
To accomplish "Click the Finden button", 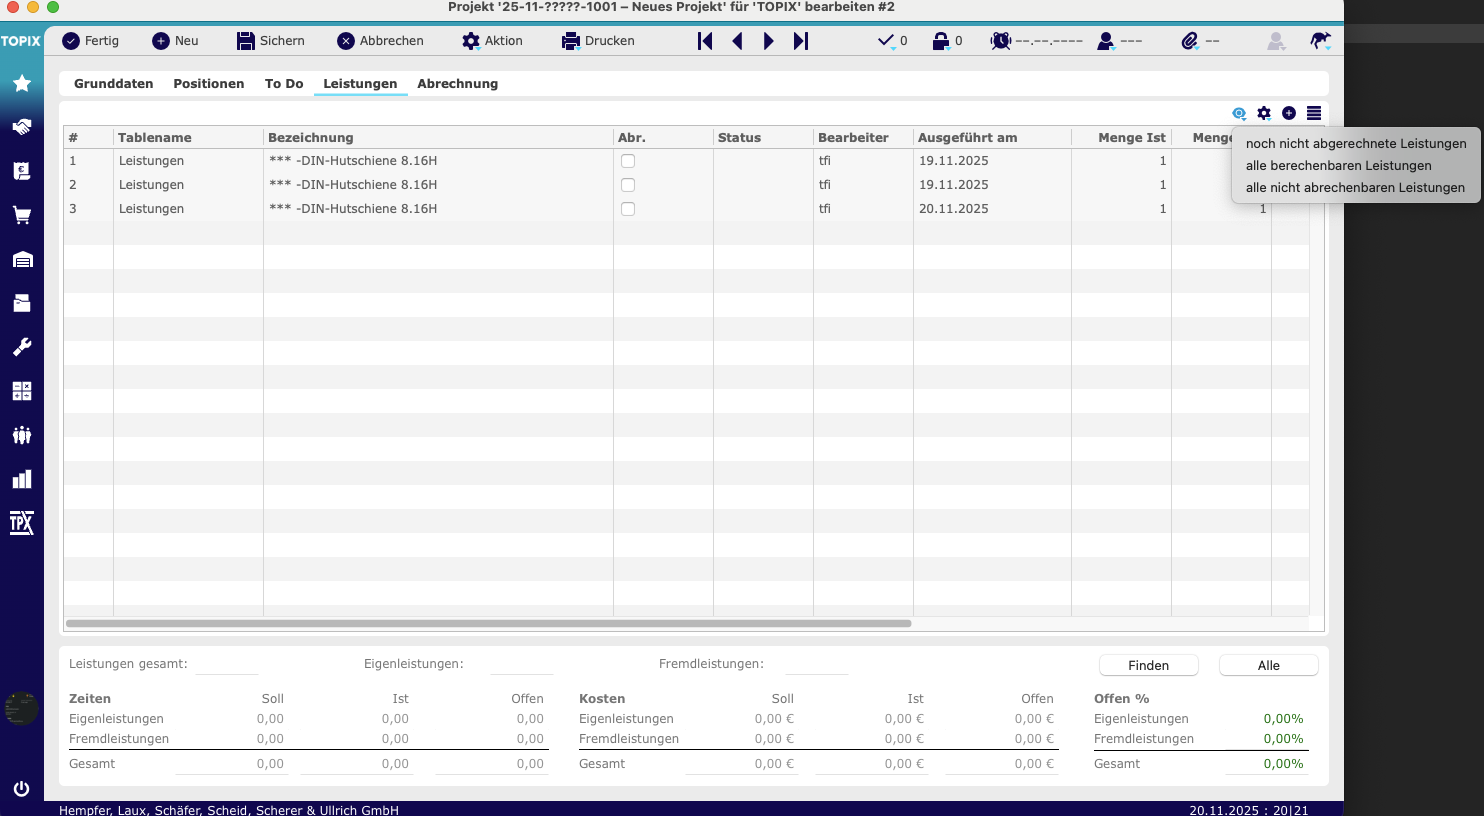I will 1149,666.
